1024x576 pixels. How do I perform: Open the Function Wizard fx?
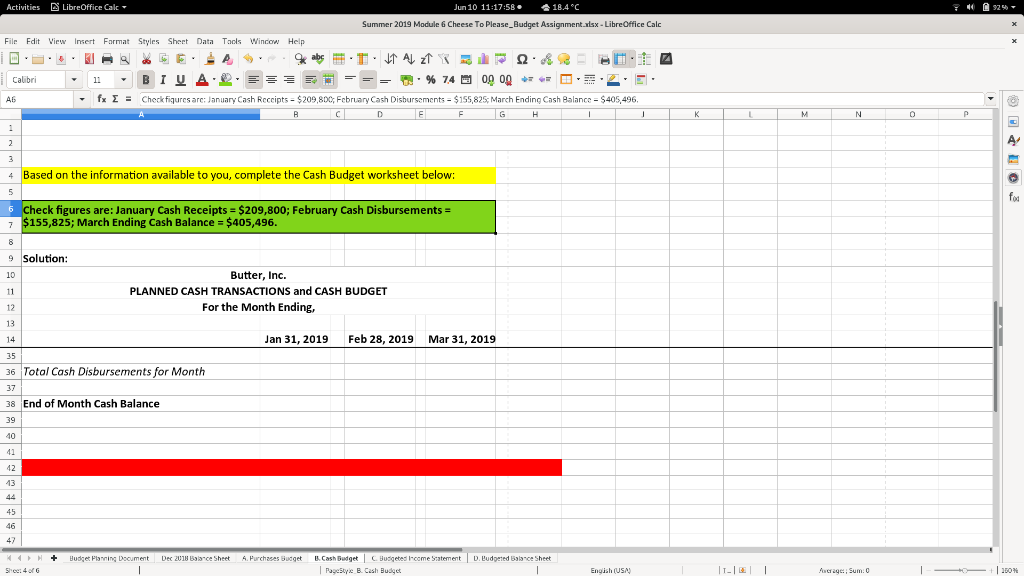(101, 99)
